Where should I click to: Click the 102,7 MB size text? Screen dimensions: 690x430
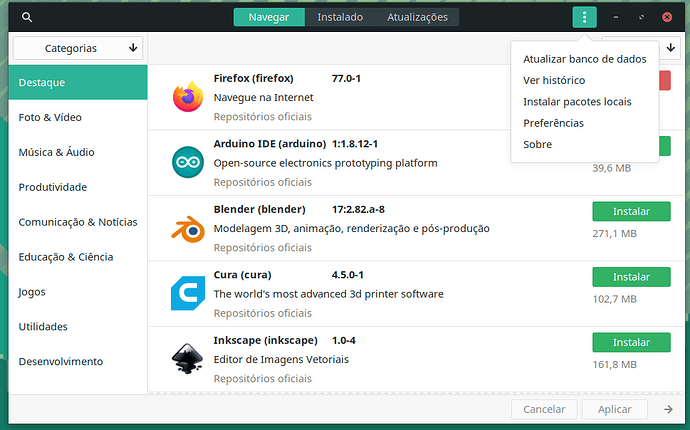[614, 299]
